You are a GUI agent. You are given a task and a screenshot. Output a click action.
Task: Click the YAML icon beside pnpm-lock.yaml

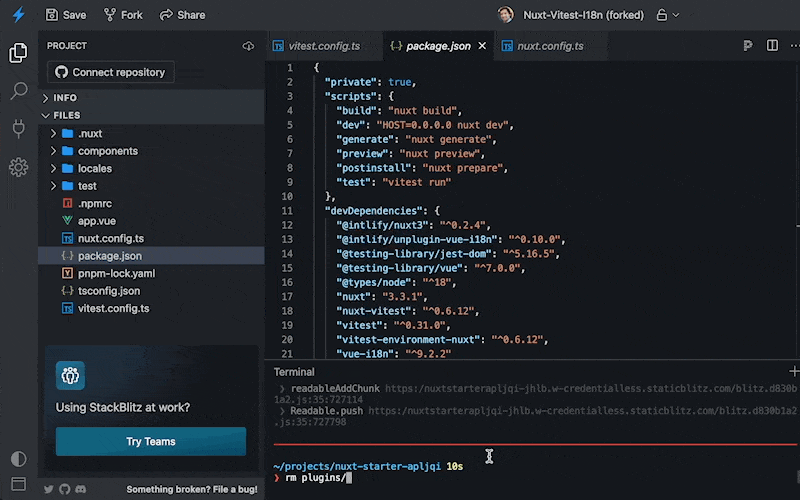pos(67,273)
